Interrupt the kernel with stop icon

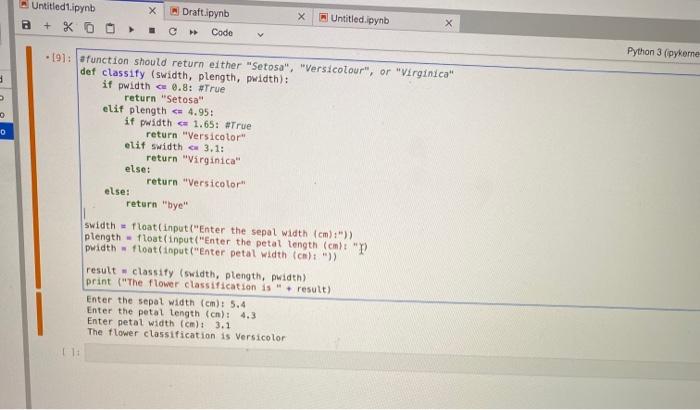(x=152, y=30)
